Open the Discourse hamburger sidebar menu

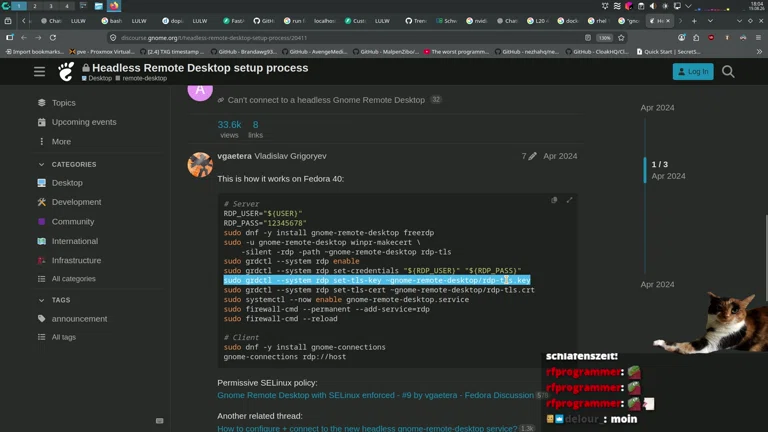39,72
